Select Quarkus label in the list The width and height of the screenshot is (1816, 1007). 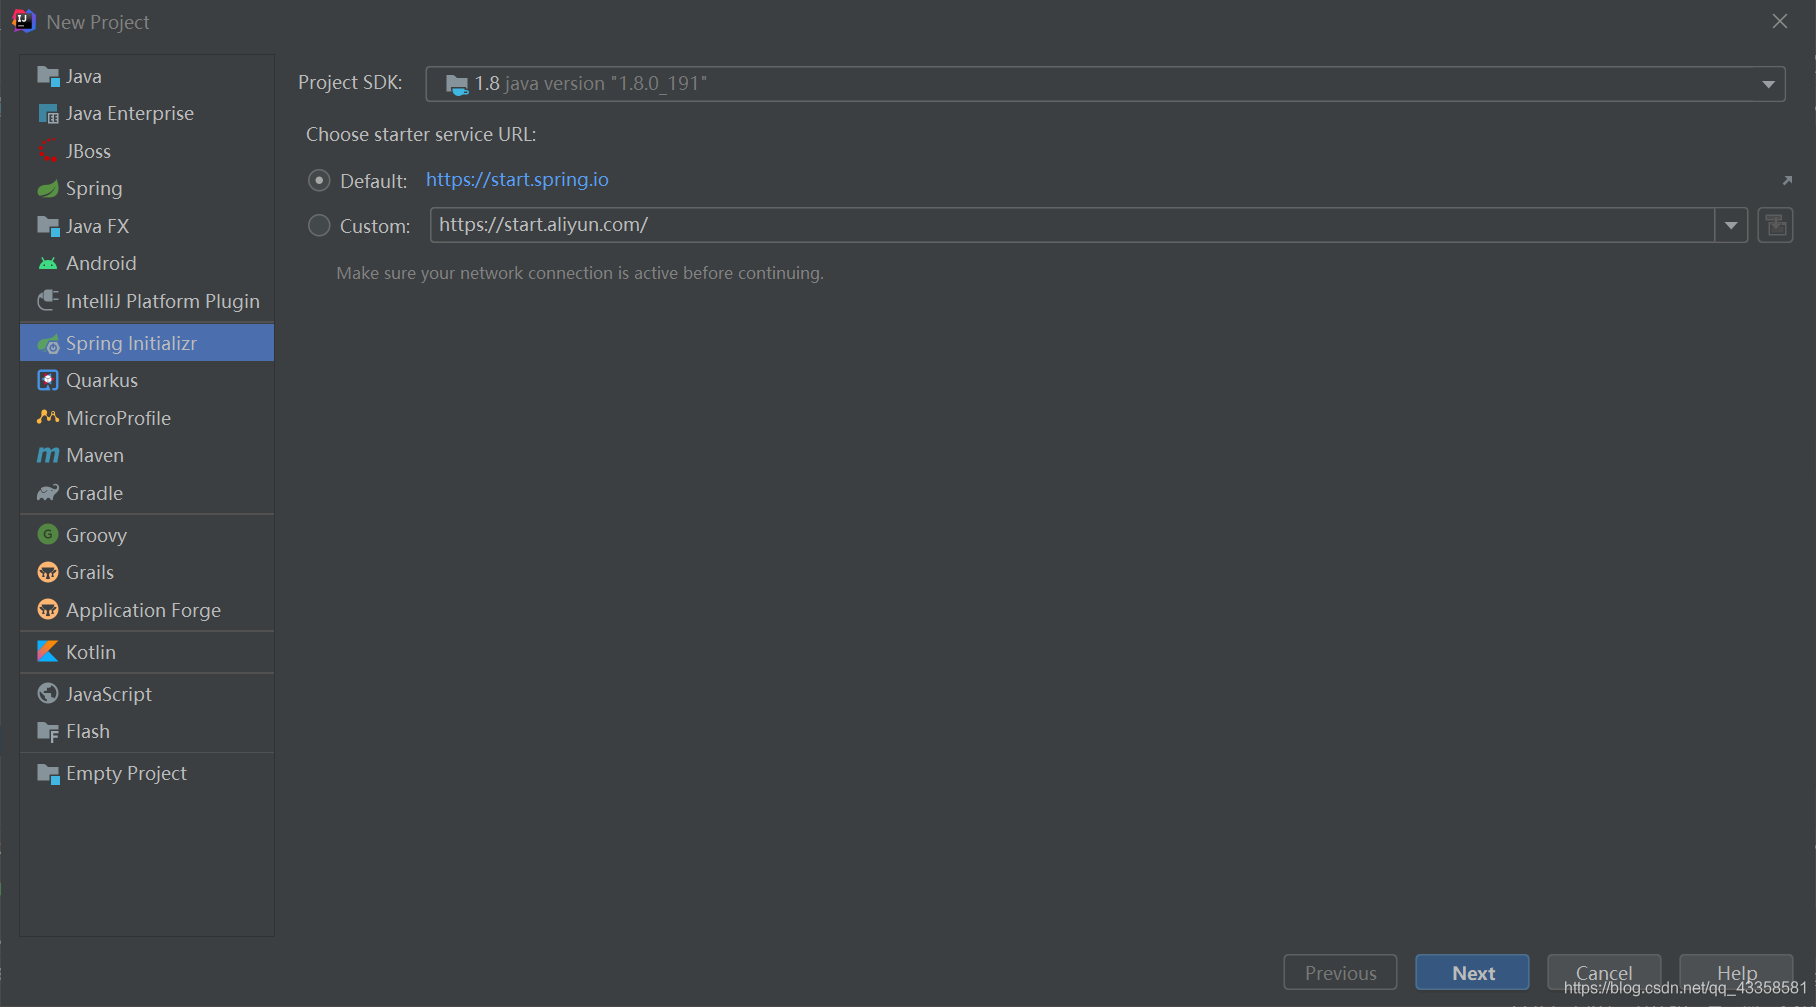pyautogui.click(x=102, y=381)
